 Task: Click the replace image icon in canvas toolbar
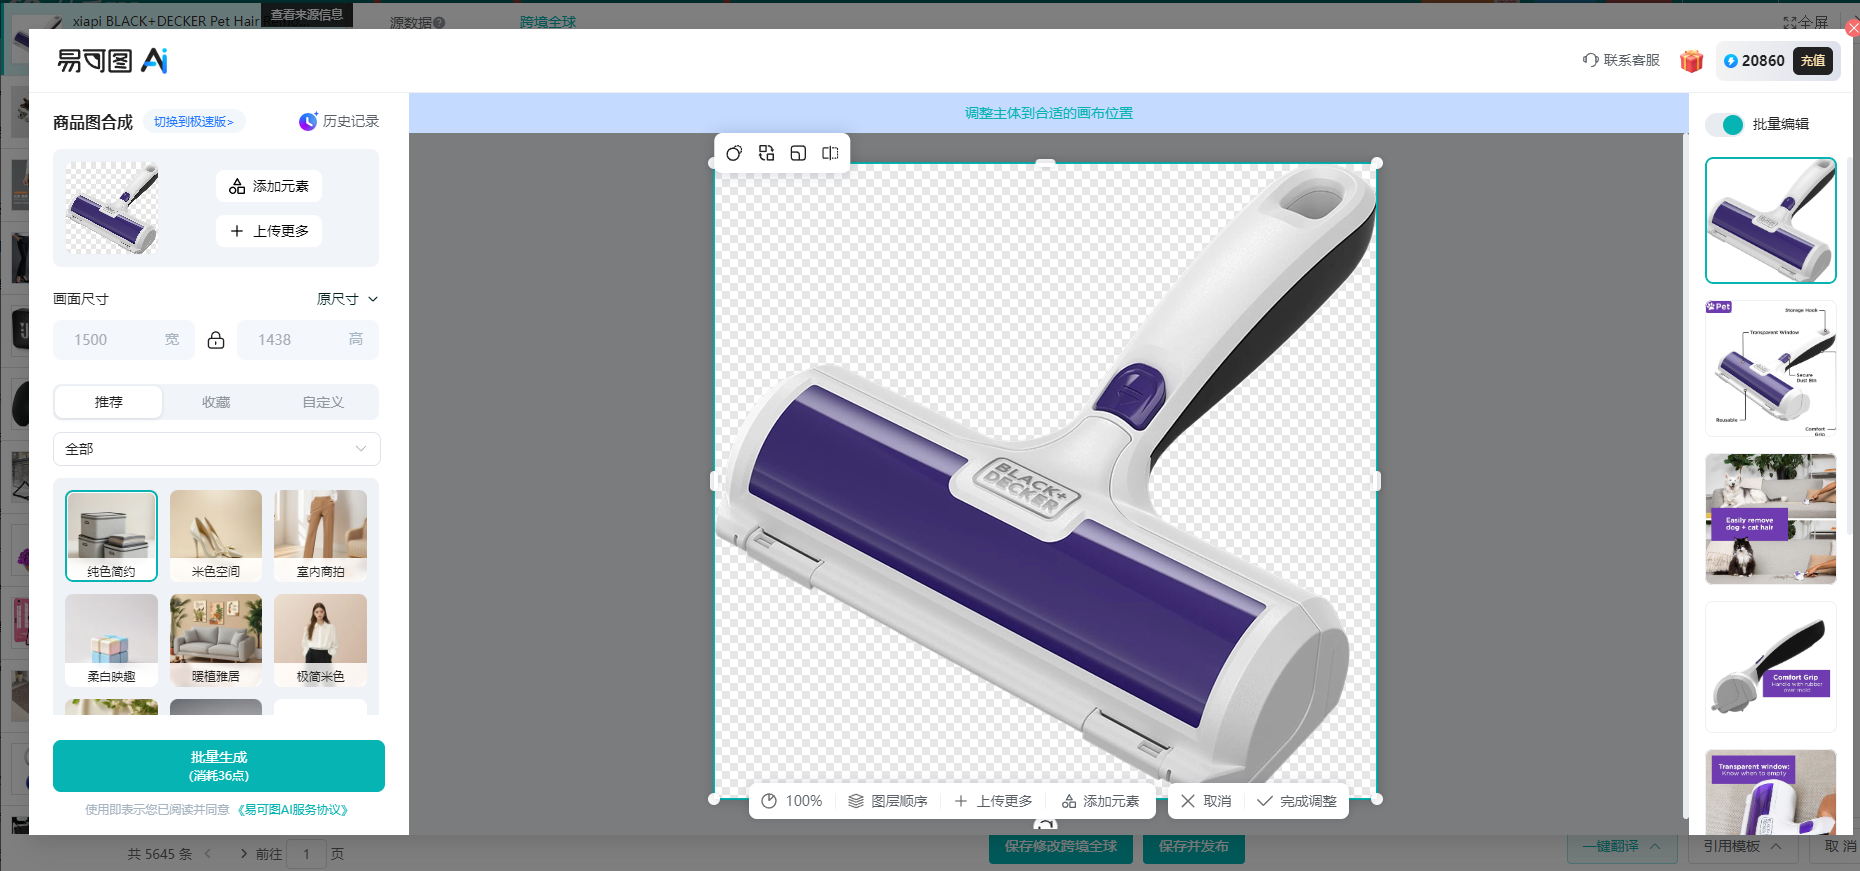pos(766,153)
